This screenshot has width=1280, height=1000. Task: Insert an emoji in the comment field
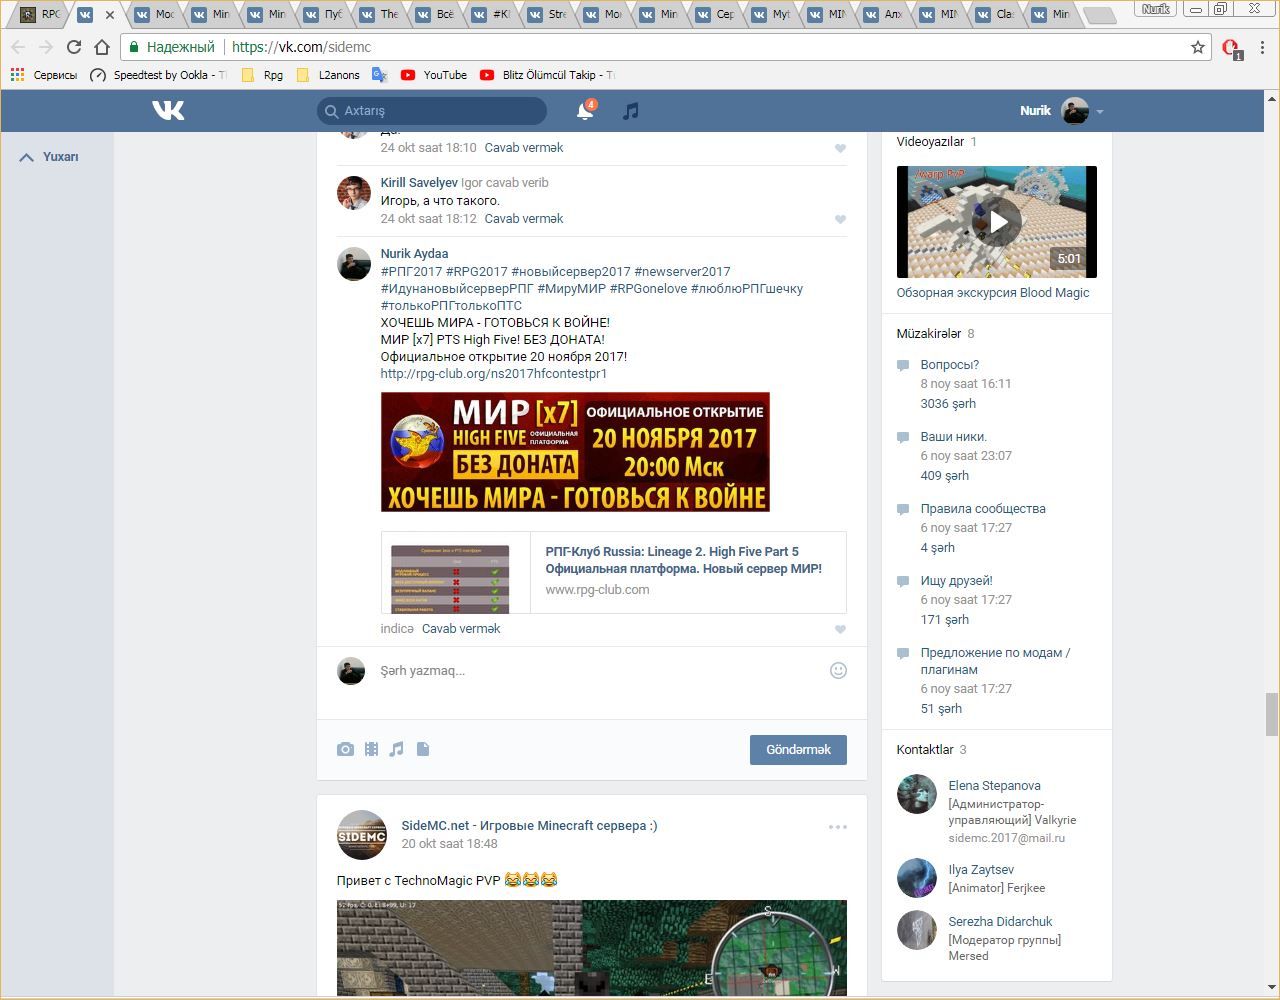pos(839,670)
